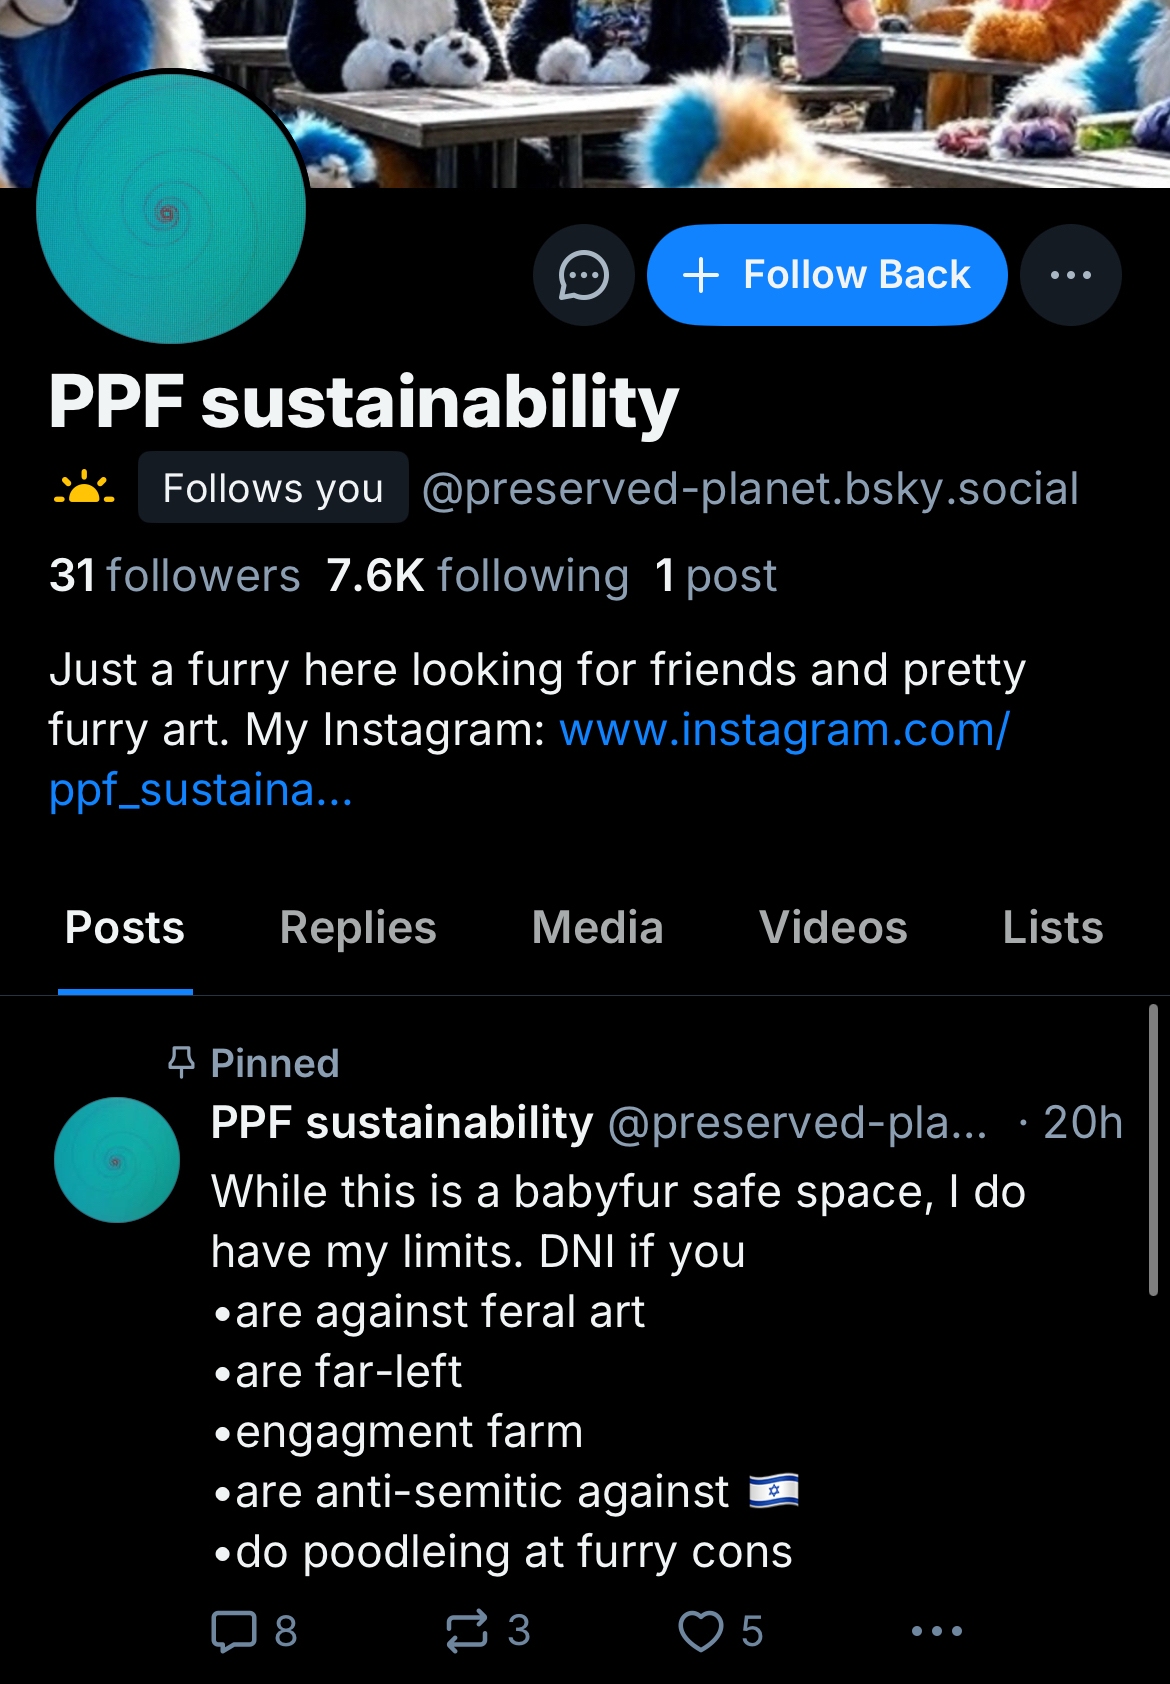This screenshot has width=1170, height=1684.
Task: Switch to the Media tab
Action: tap(597, 928)
